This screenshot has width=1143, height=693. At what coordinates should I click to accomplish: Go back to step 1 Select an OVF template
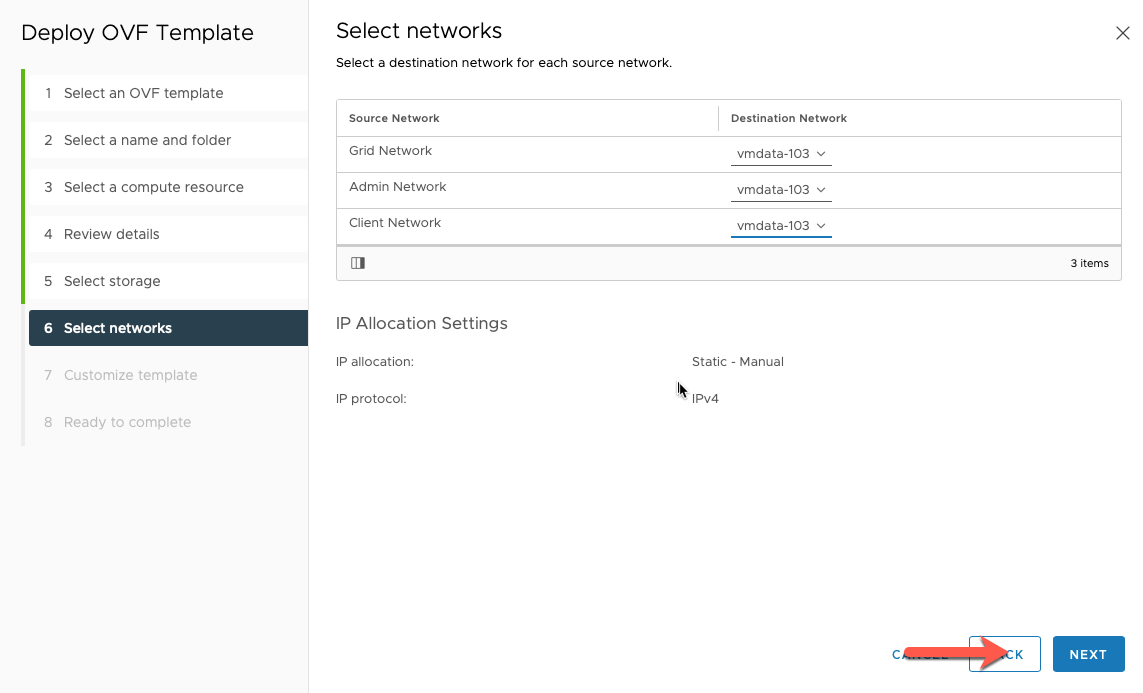click(142, 93)
